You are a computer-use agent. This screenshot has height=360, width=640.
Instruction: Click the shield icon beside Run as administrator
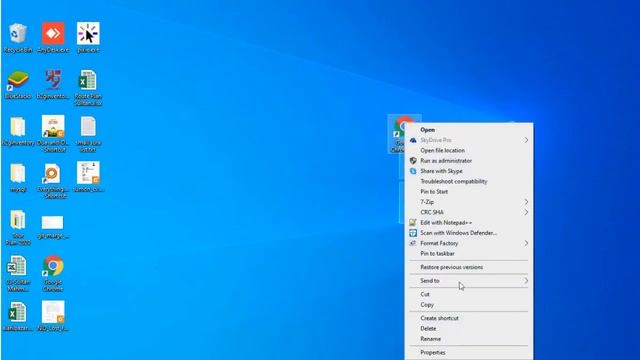click(413, 161)
